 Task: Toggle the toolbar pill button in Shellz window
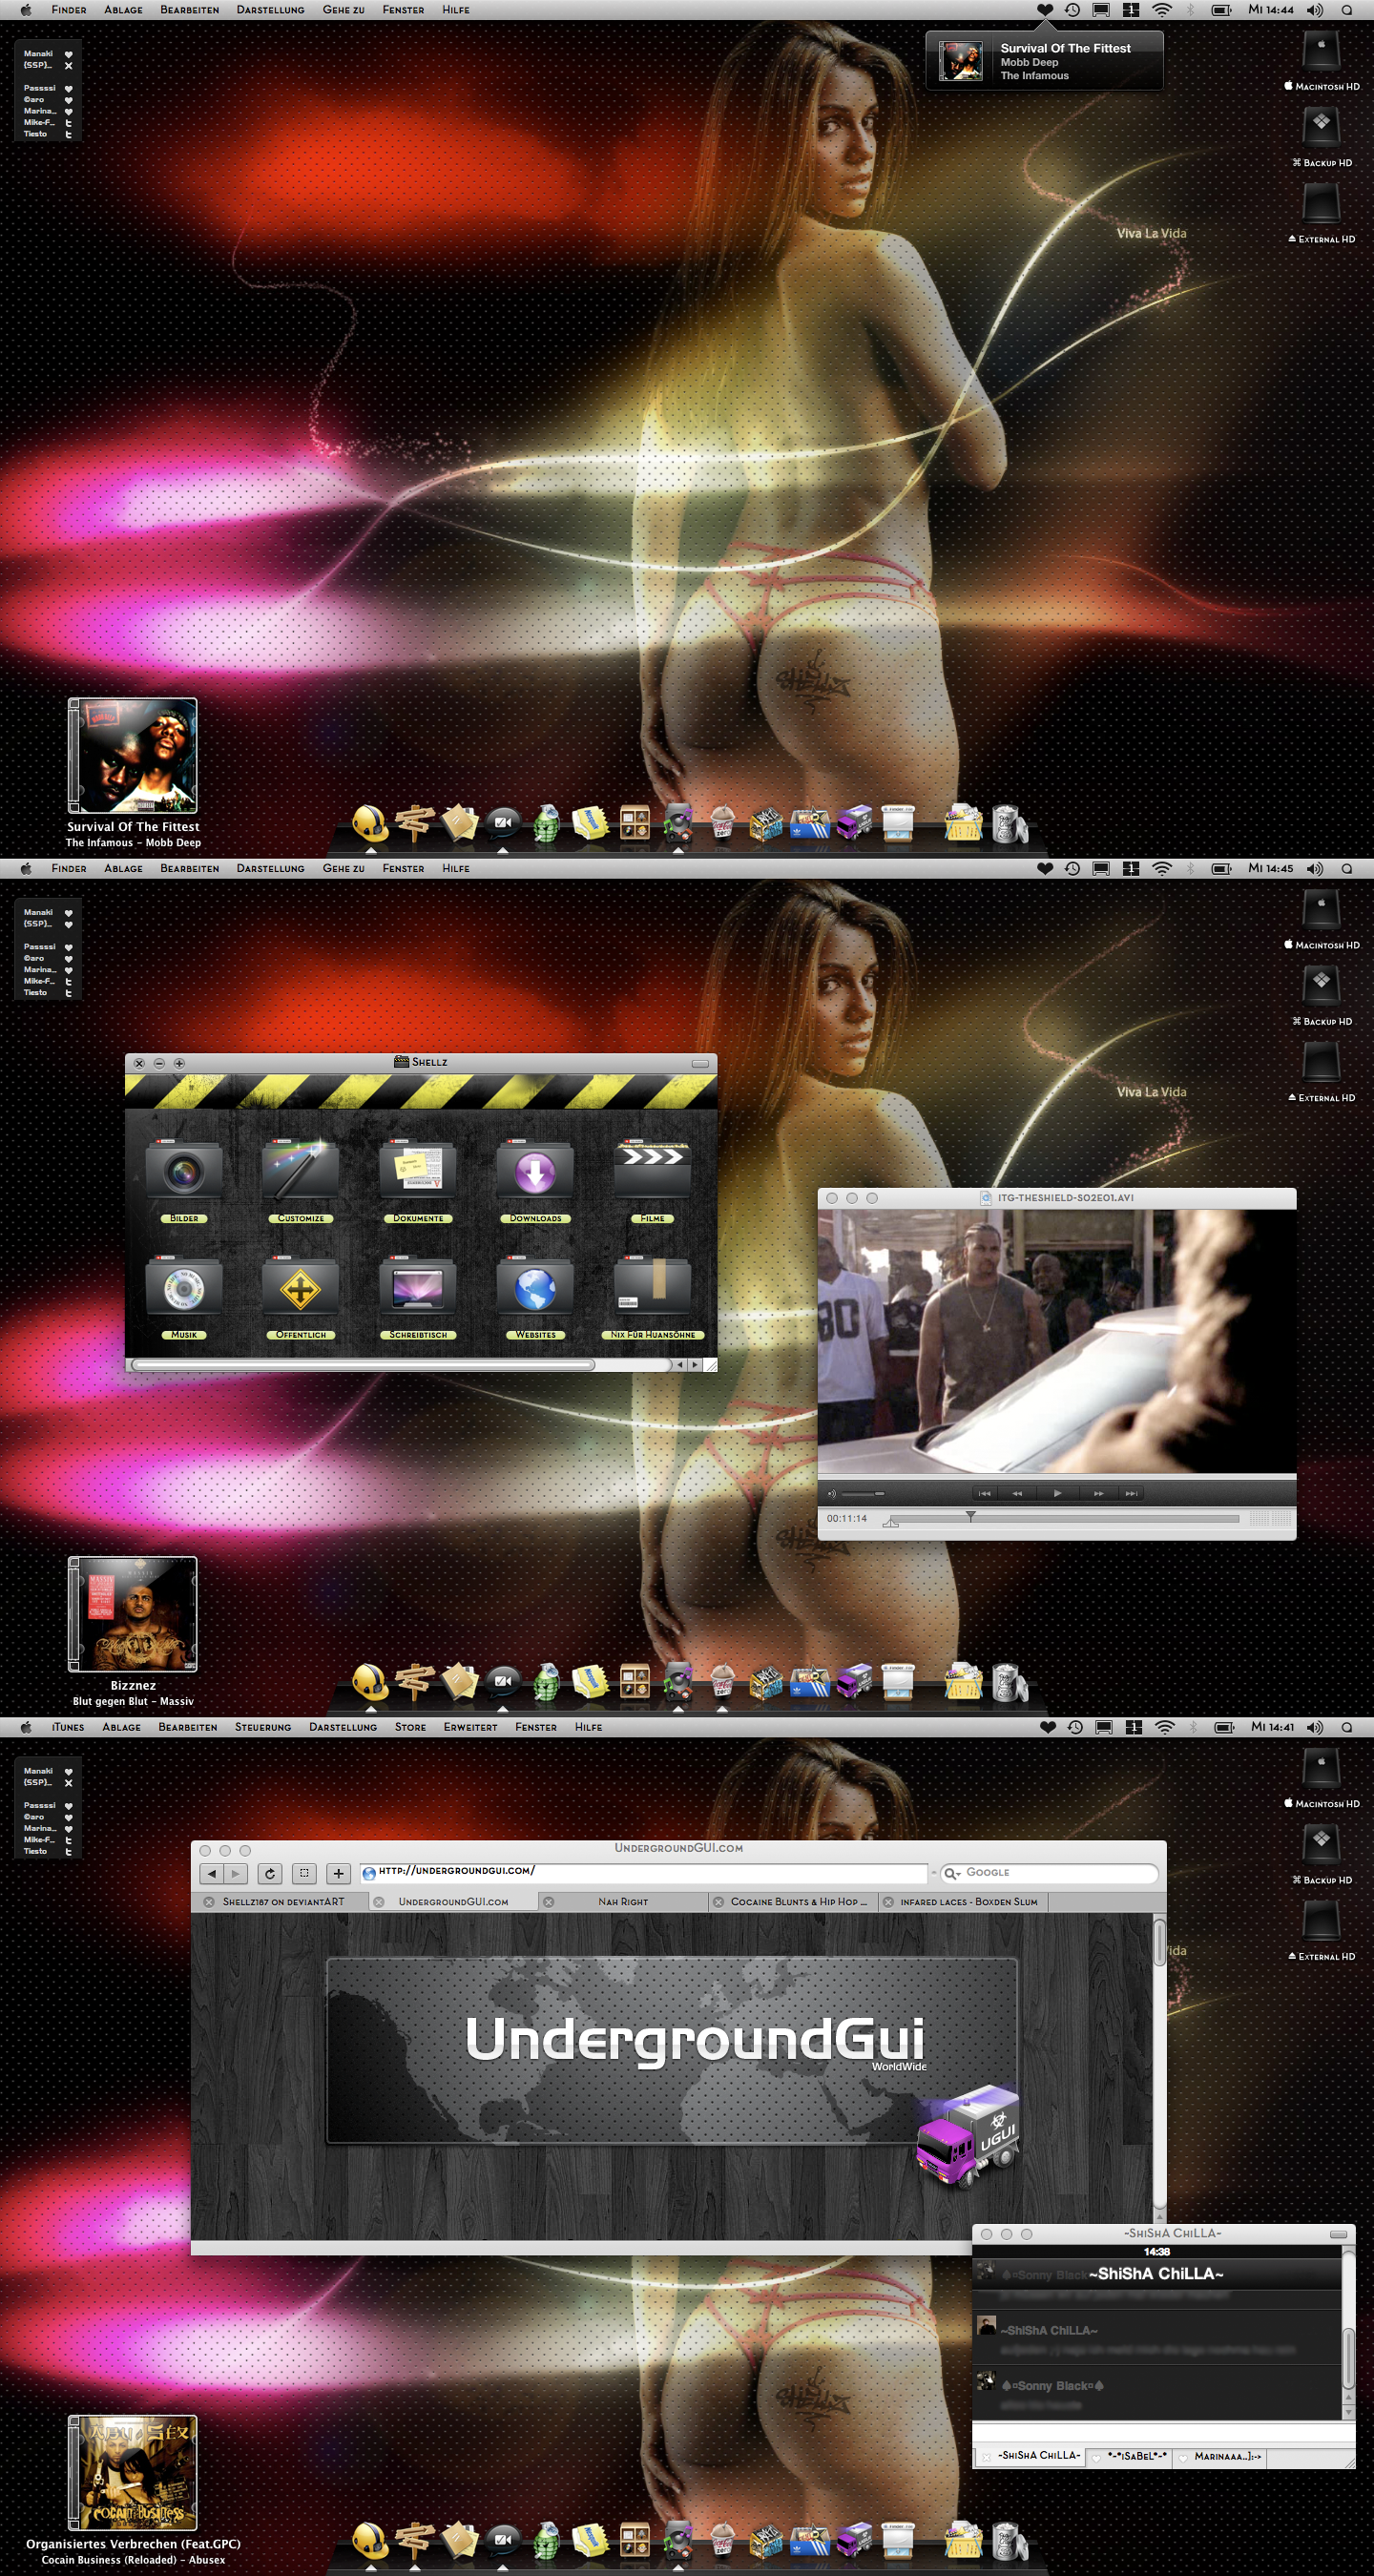[x=700, y=1063]
